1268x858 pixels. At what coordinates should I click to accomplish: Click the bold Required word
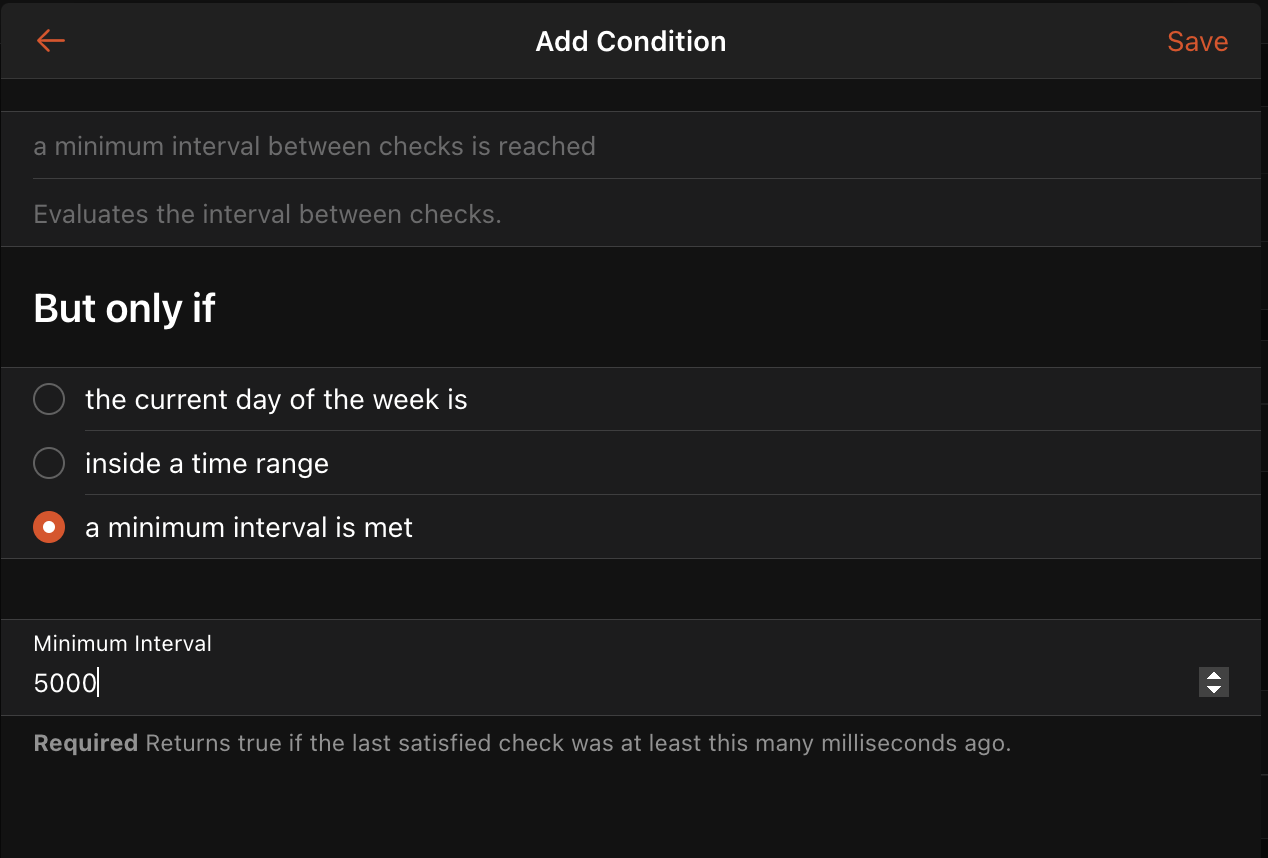tap(85, 744)
